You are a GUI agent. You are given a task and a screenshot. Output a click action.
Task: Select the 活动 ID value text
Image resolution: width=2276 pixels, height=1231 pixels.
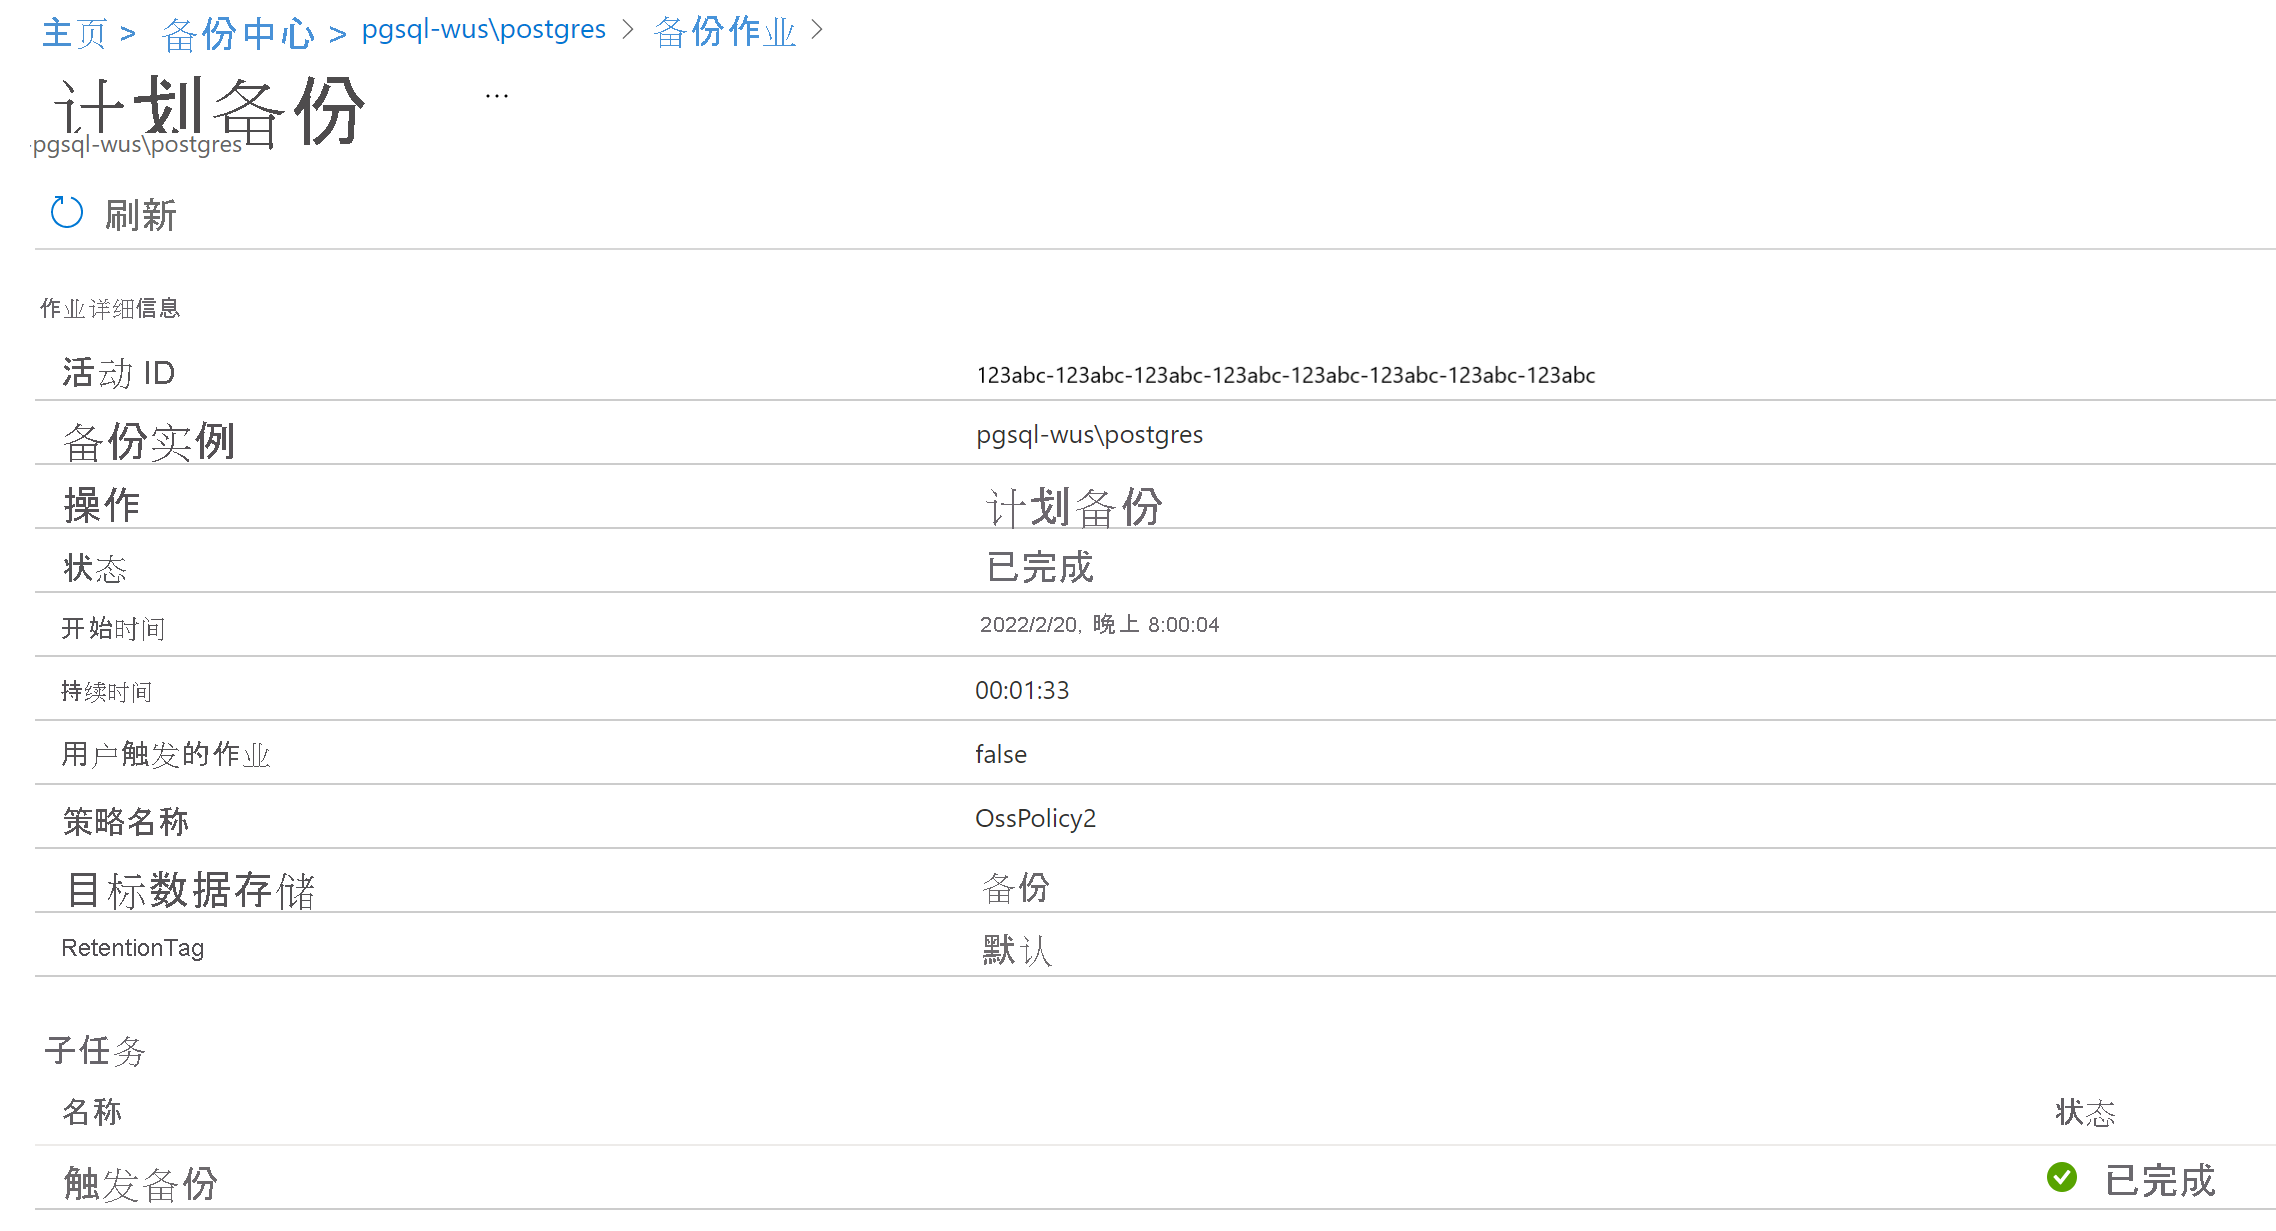coord(1286,376)
